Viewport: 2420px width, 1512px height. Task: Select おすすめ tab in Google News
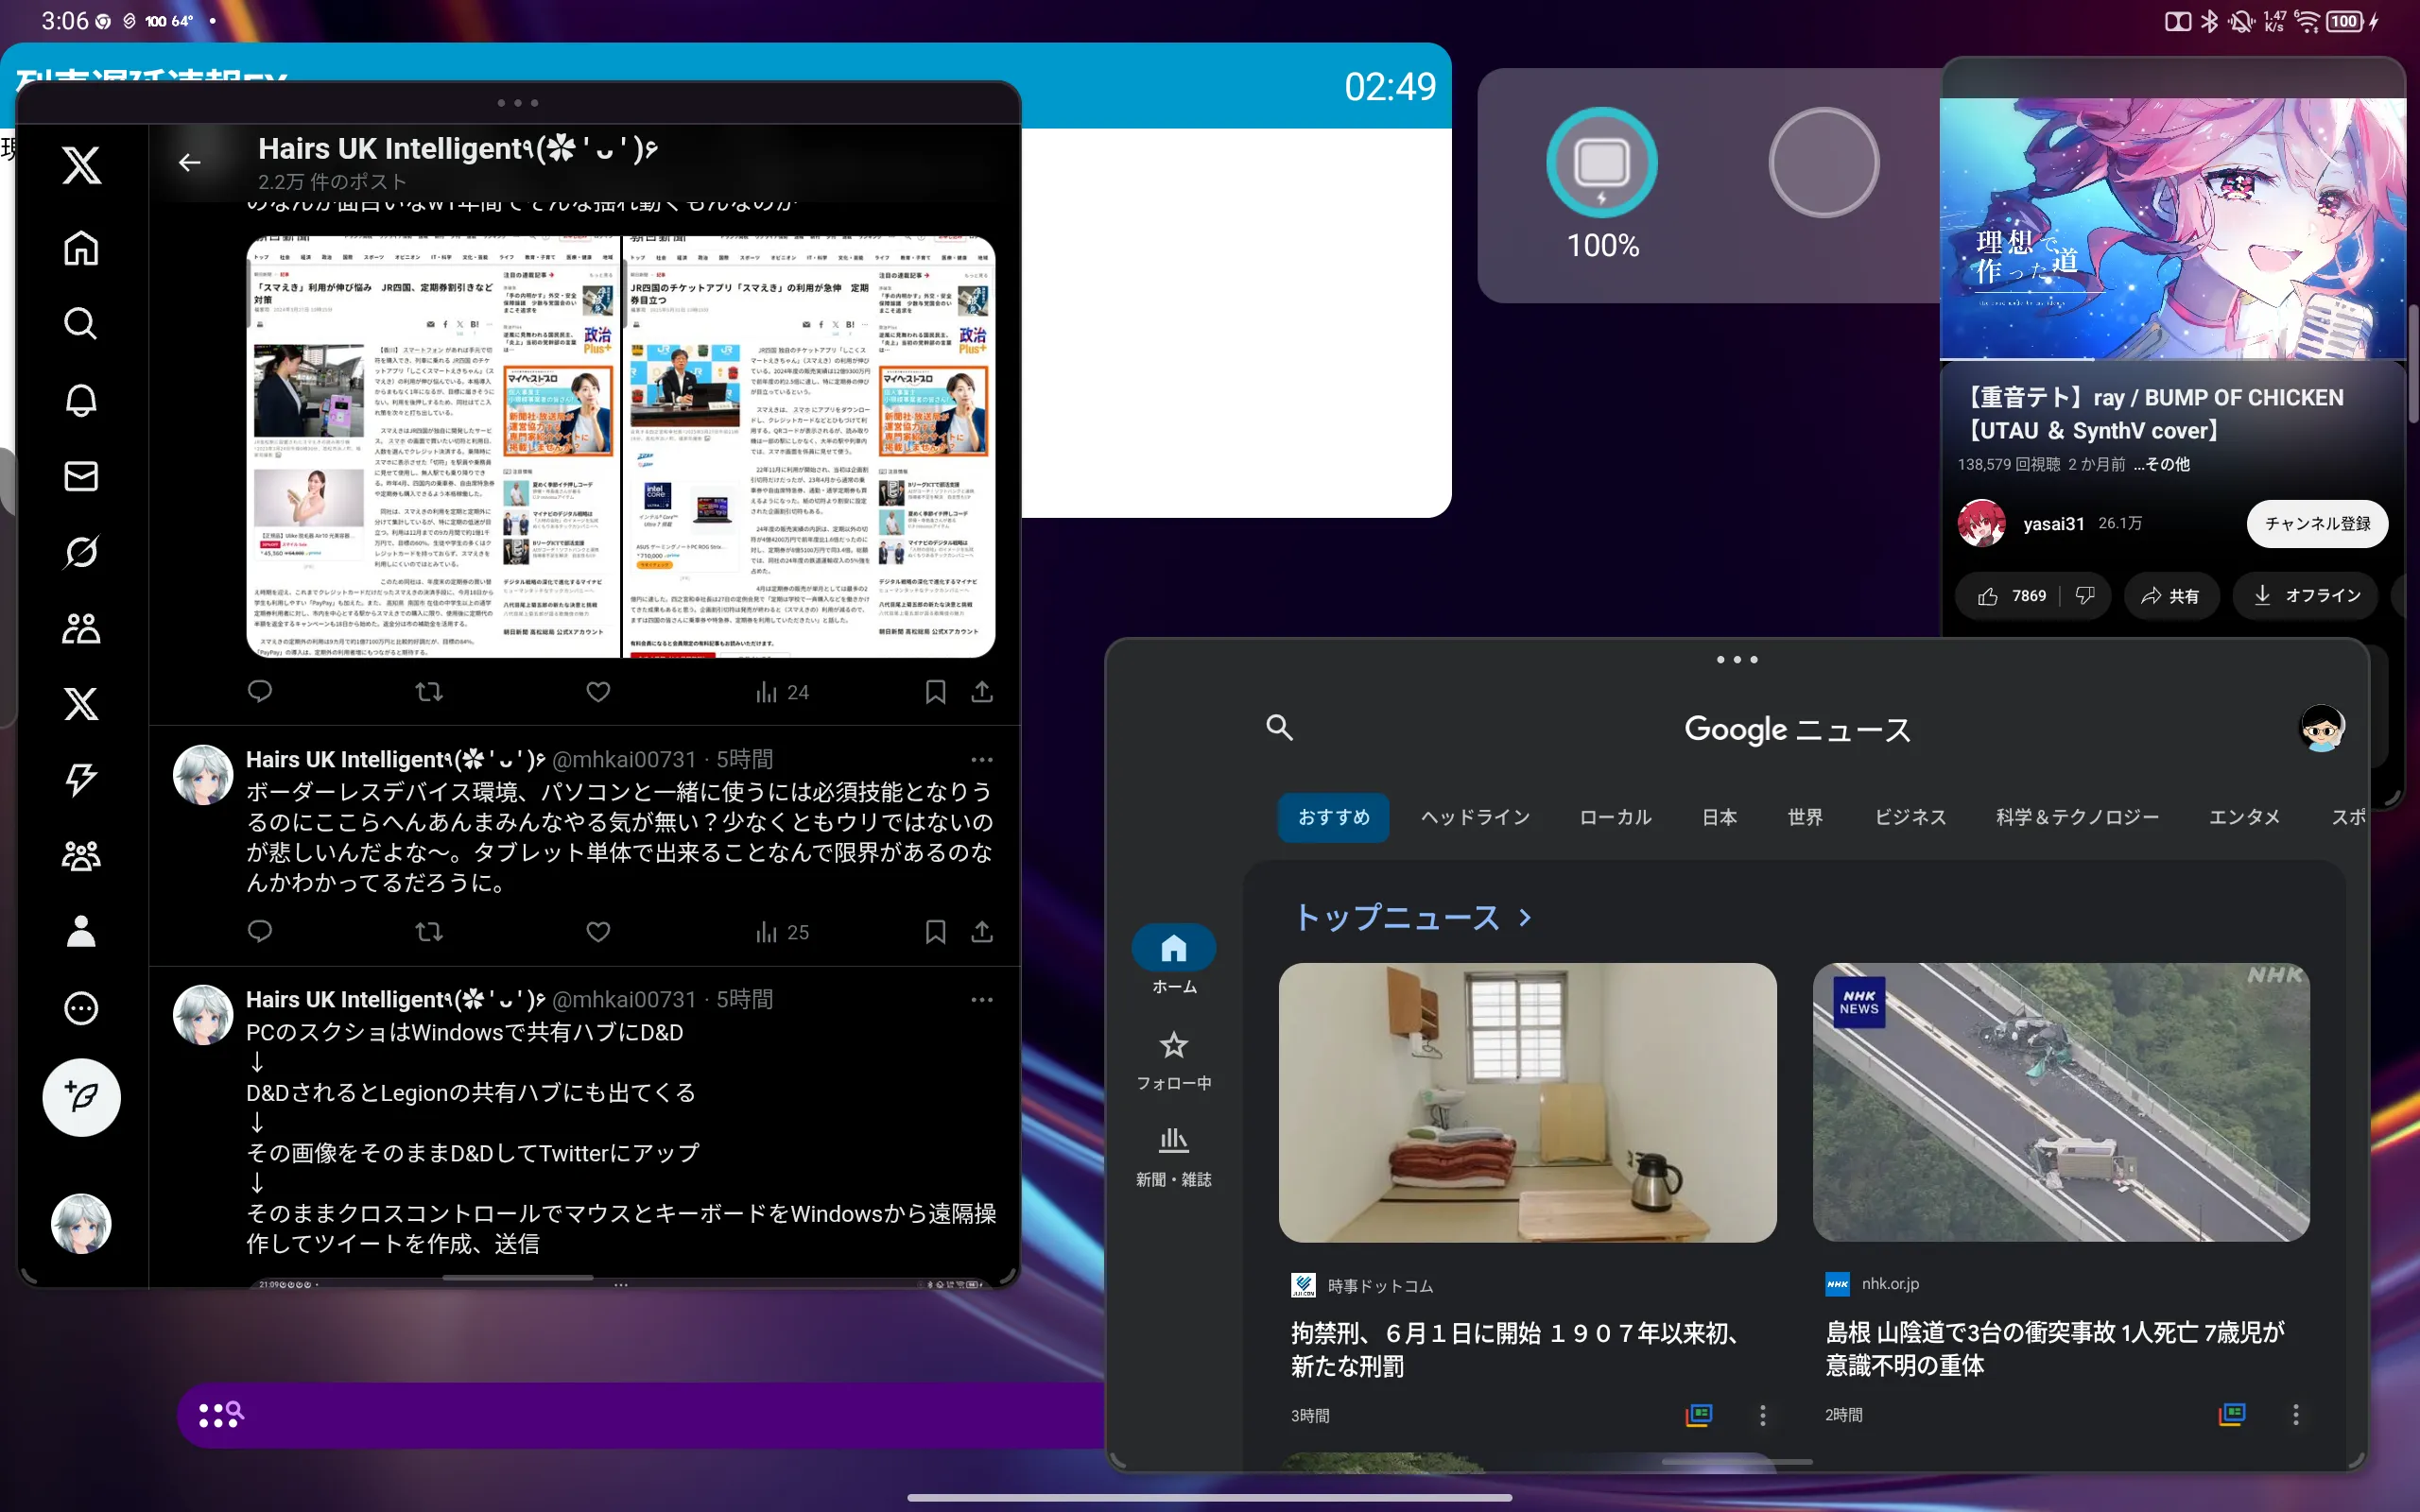point(1333,818)
